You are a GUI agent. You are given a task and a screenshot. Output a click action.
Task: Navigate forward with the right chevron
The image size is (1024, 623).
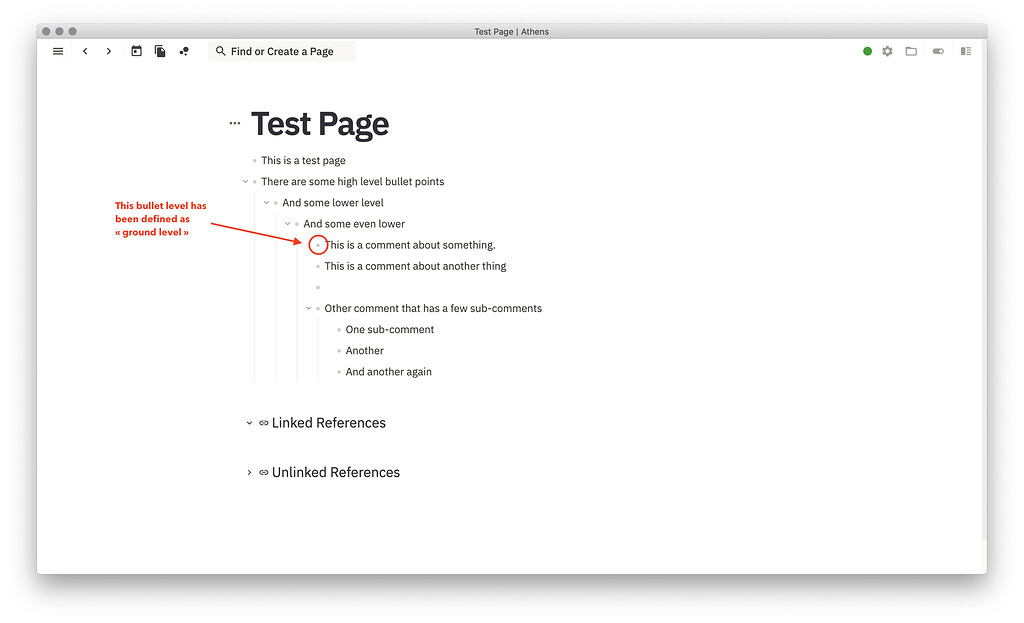point(109,50)
